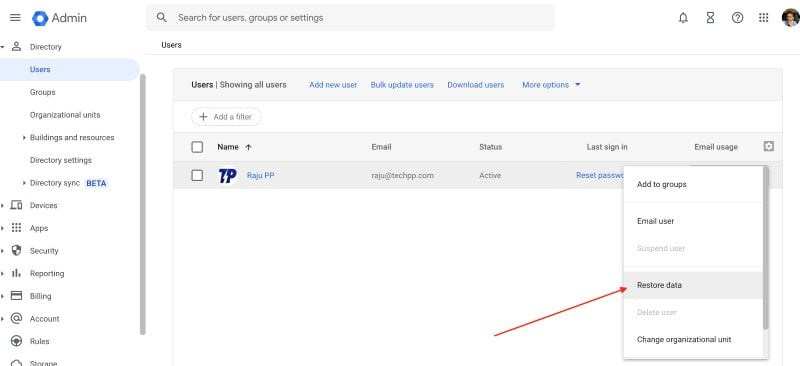Expand Directory sync BETA

(x=24, y=183)
